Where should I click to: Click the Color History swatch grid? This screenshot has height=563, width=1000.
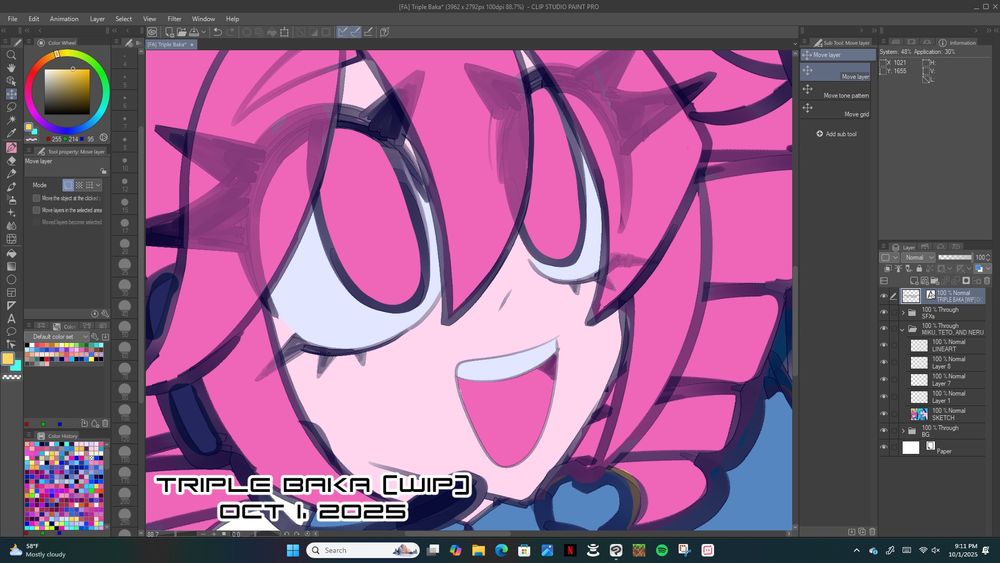pos(64,486)
